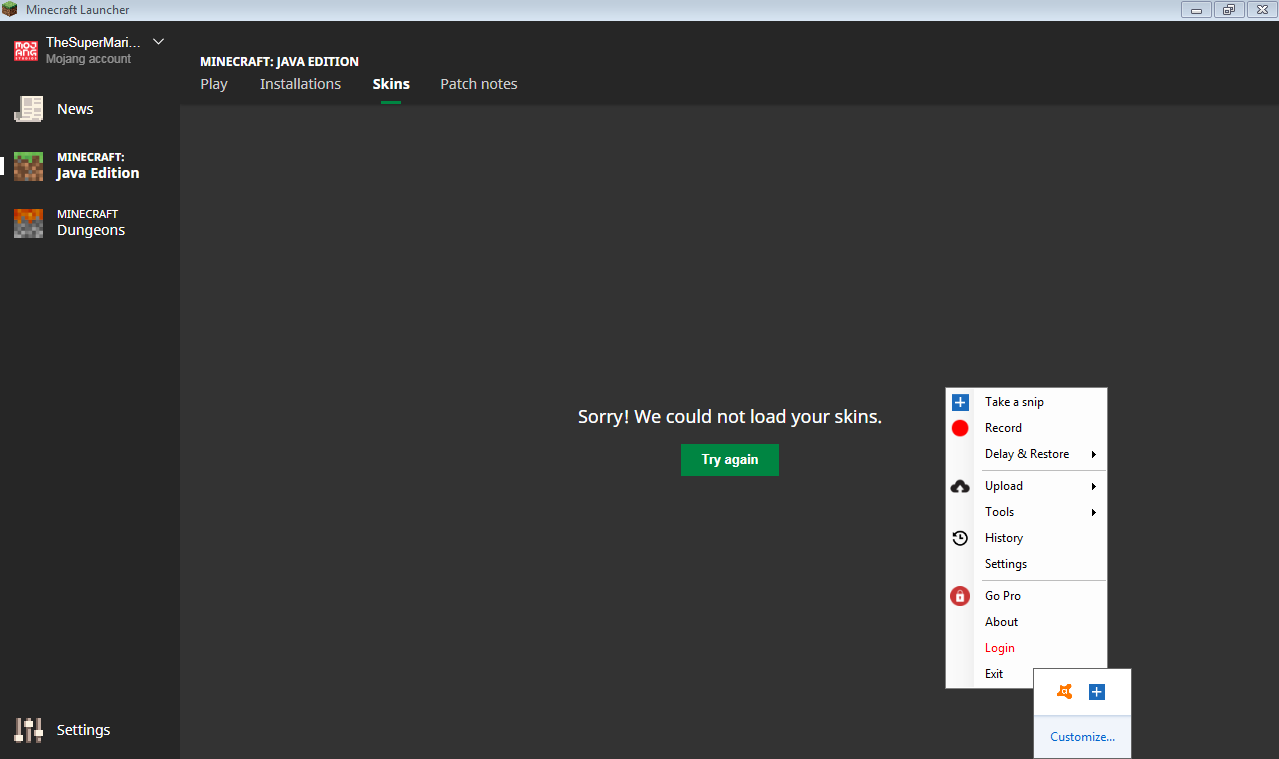Viewport: 1279px width, 759px height.
Task: Select the Minecraft Java Edition grass block icon
Action: coord(28,166)
